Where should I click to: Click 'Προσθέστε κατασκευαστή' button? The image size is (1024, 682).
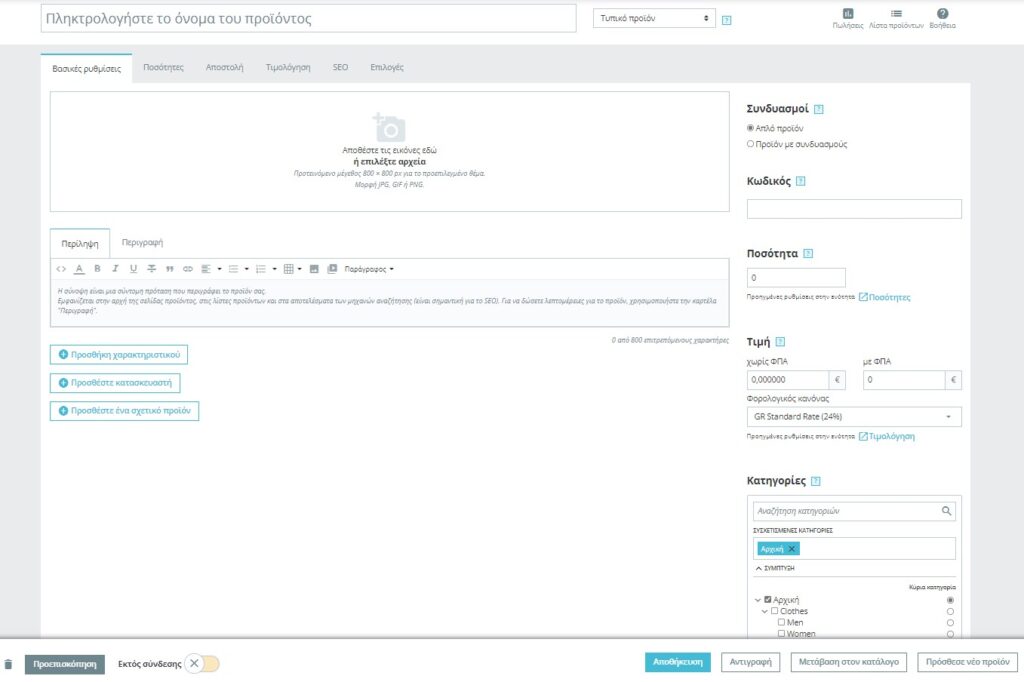(x=115, y=383)
